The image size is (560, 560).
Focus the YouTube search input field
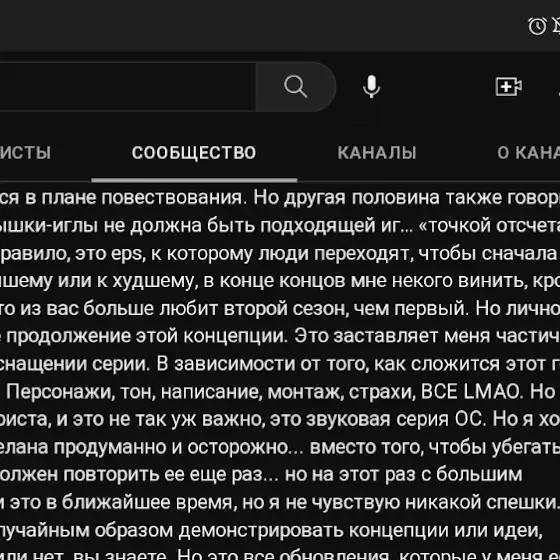coord(128,86)
